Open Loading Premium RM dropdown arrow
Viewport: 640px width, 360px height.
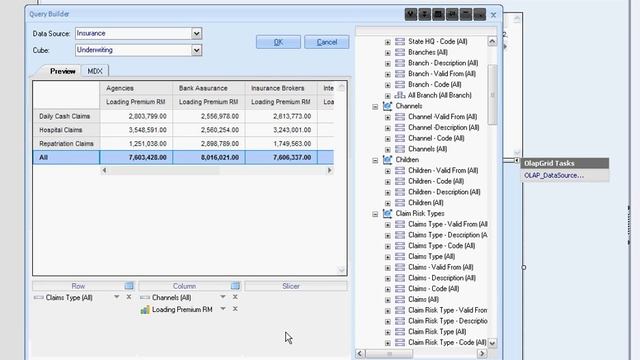coord(223,309)
